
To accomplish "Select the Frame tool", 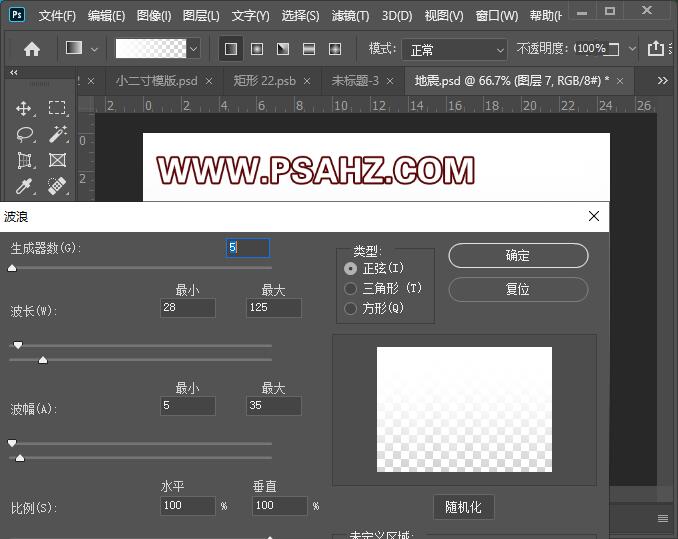I will tap(58, 160).
